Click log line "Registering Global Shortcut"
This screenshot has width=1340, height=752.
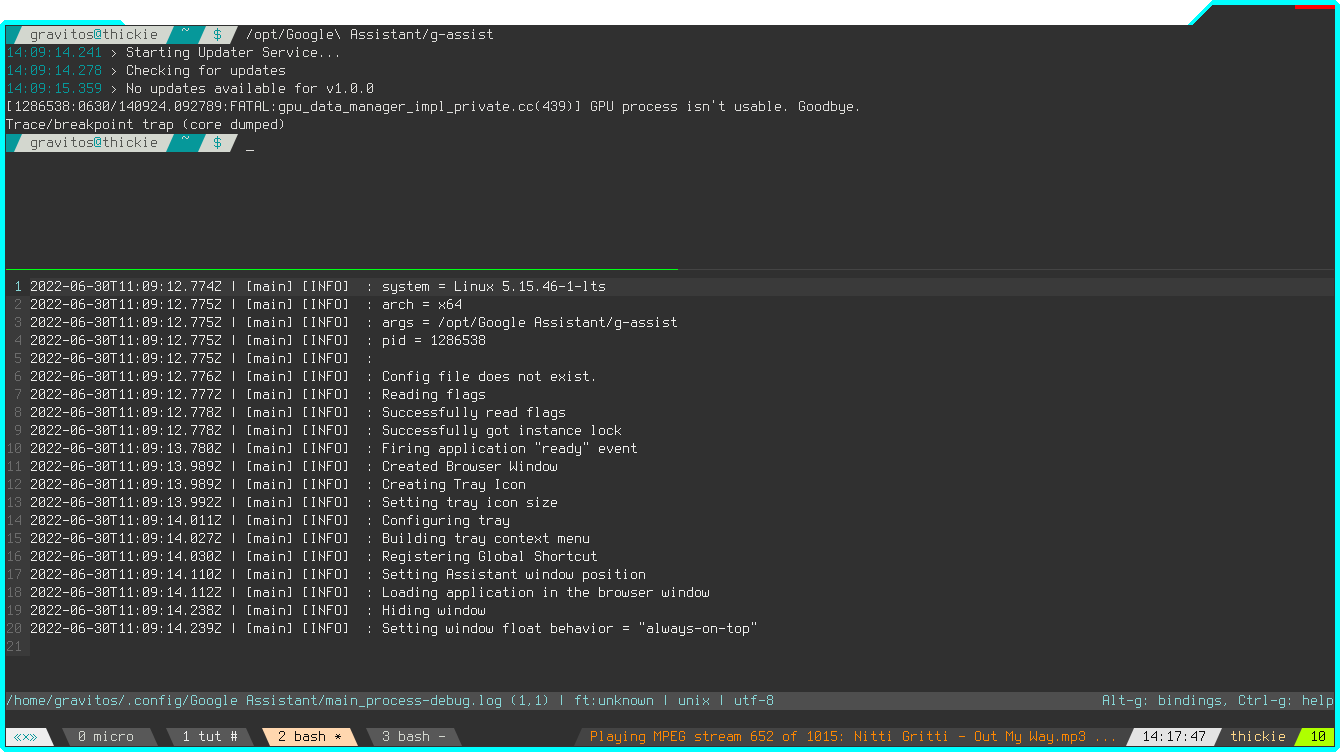click(x=490, y=557)
